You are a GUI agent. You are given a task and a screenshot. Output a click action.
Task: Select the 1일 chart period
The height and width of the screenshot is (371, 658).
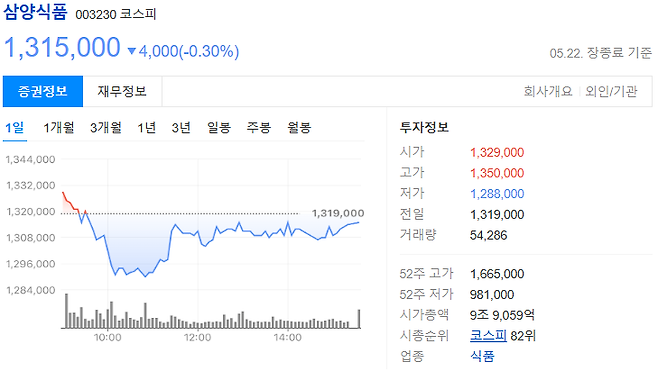[x=15, y=128]
